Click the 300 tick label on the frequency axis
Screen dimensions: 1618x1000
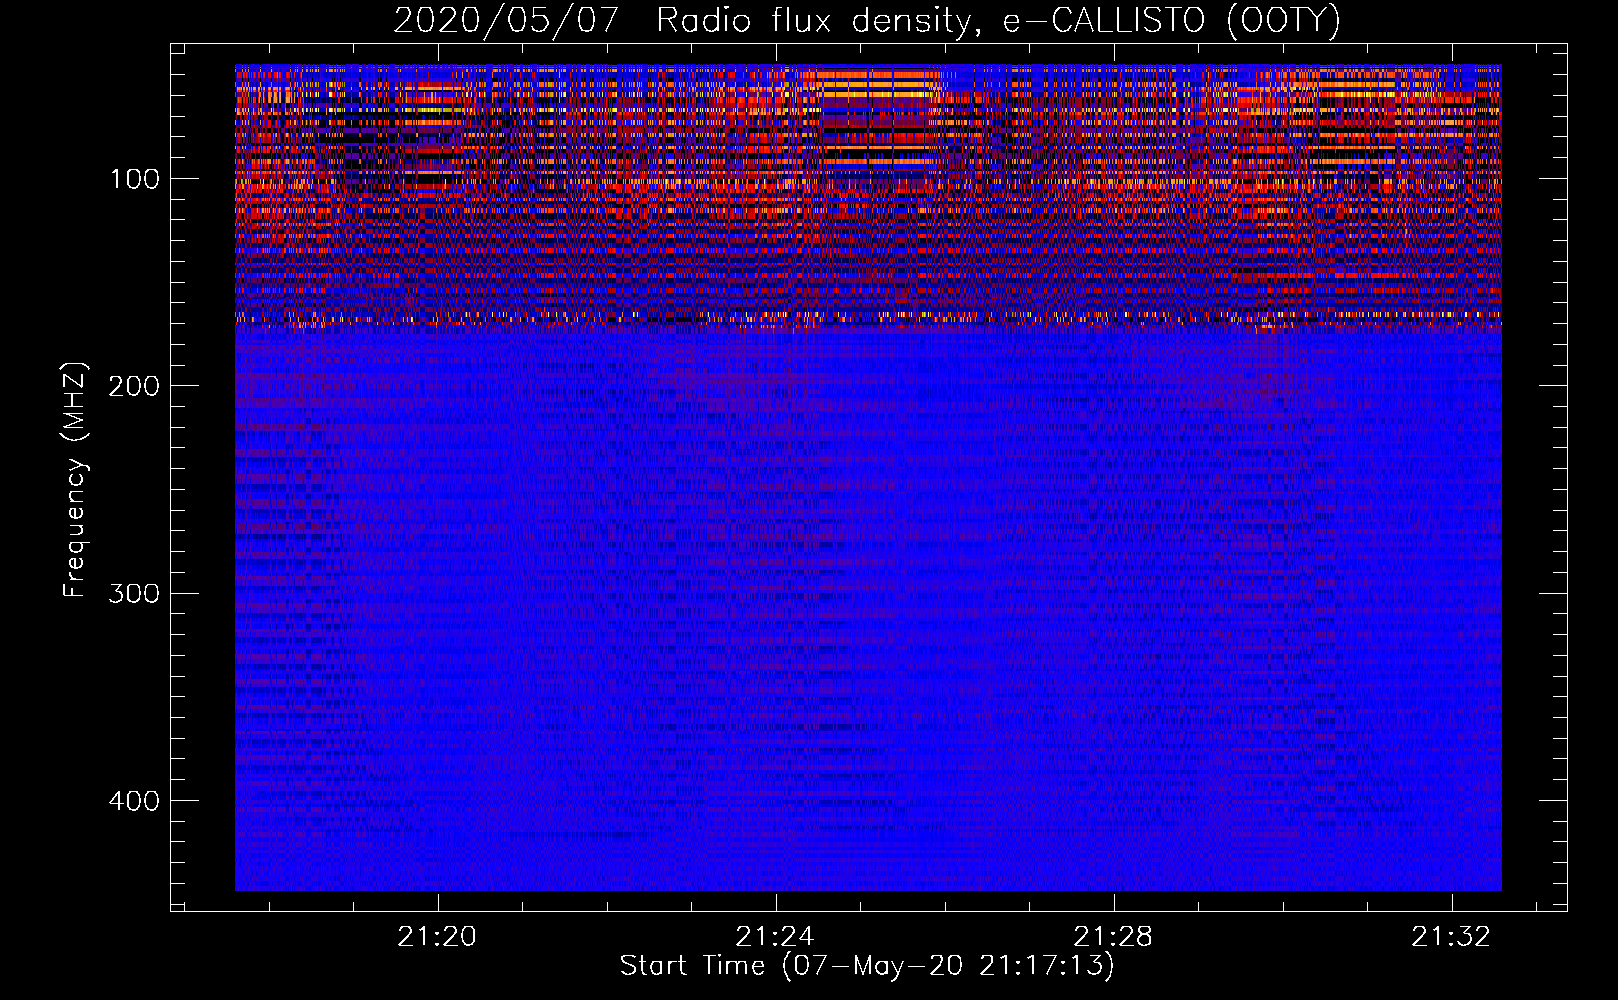(134, 593)
